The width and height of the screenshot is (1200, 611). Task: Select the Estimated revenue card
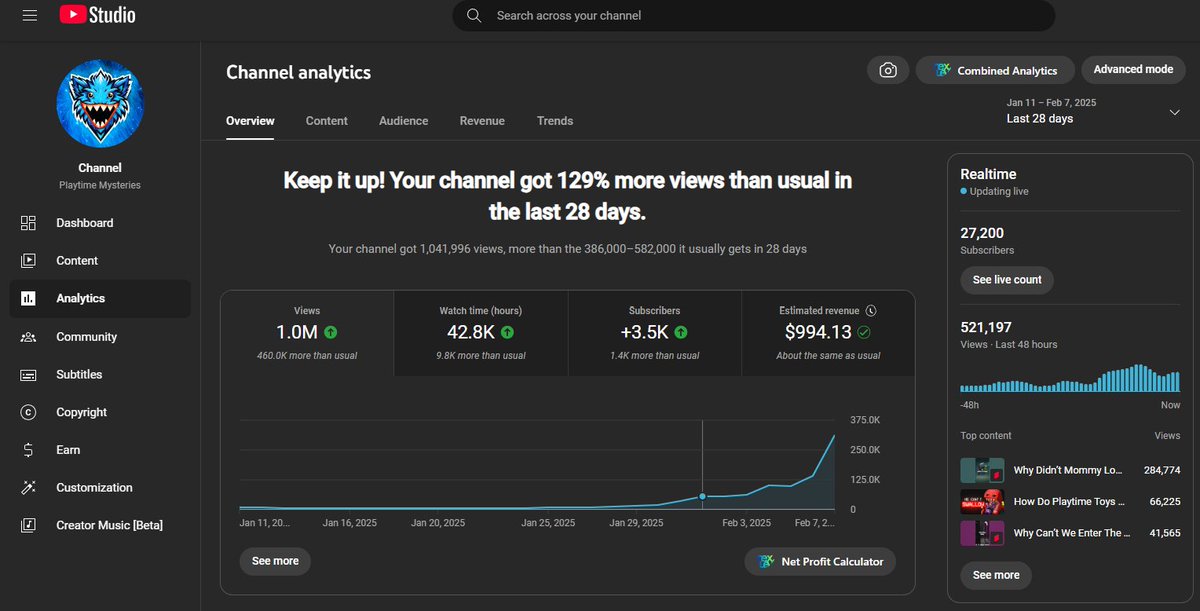[828, 333]
